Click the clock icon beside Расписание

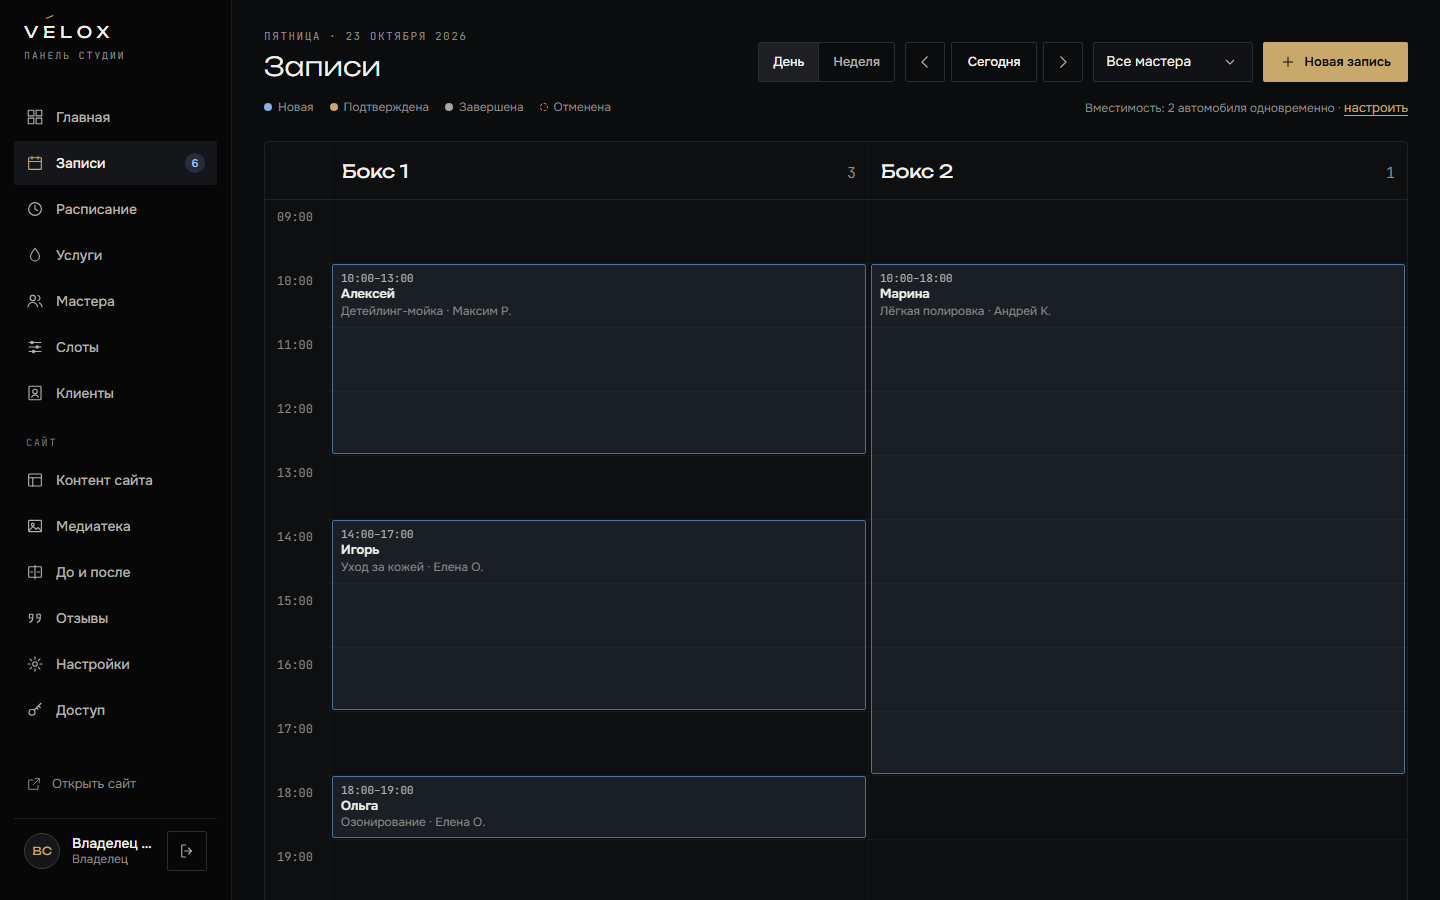click(x=35, y=209)
